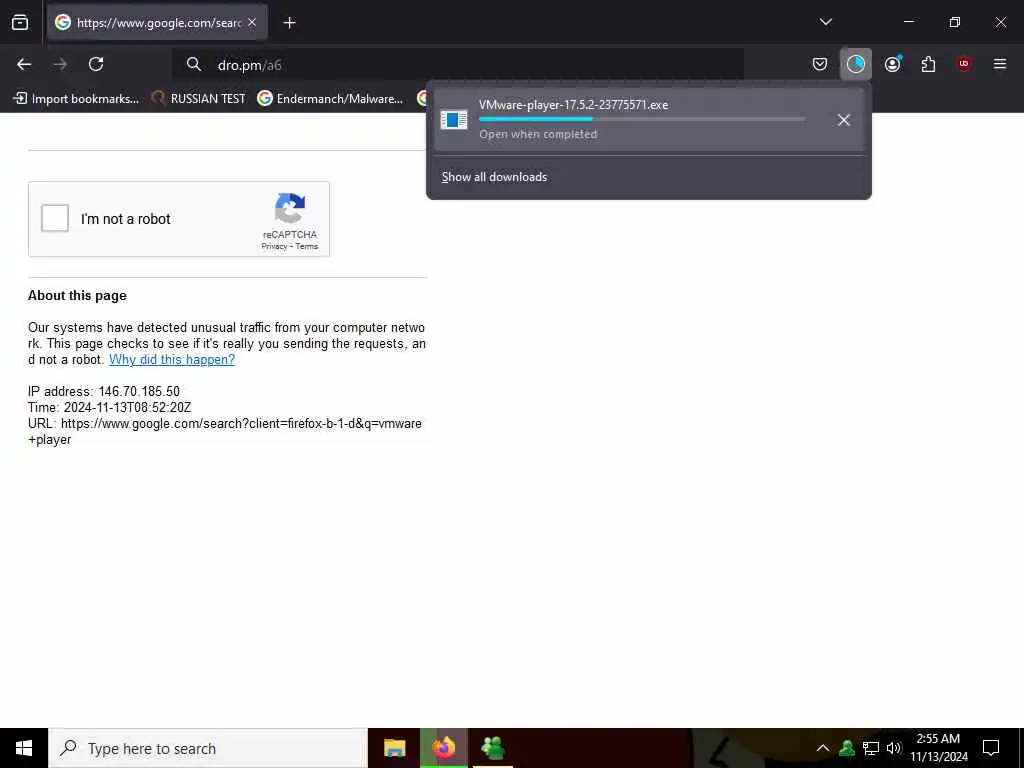
Task: Click the VMware installer file icon
Action: (454, 120)
